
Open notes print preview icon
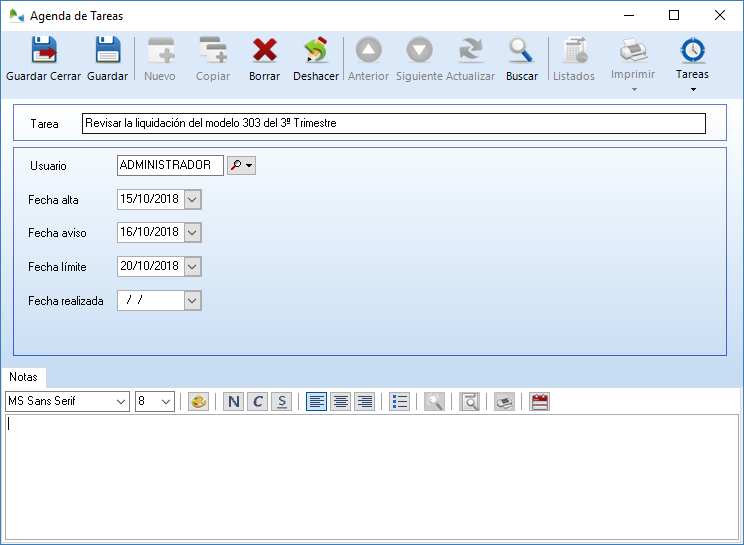click(470, 402)
